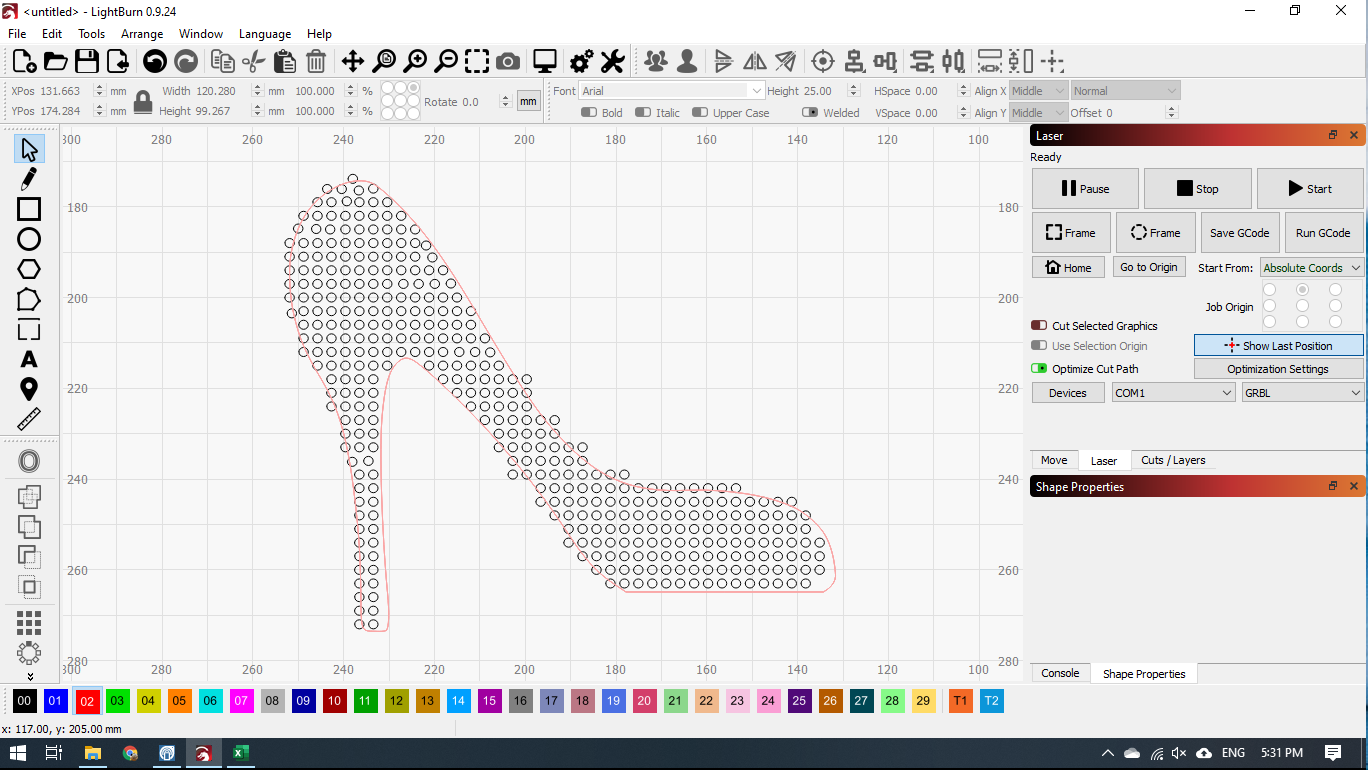Select the Ellipse drawing tool
This screenshot has height=770, width=1368.
(28, 239)
